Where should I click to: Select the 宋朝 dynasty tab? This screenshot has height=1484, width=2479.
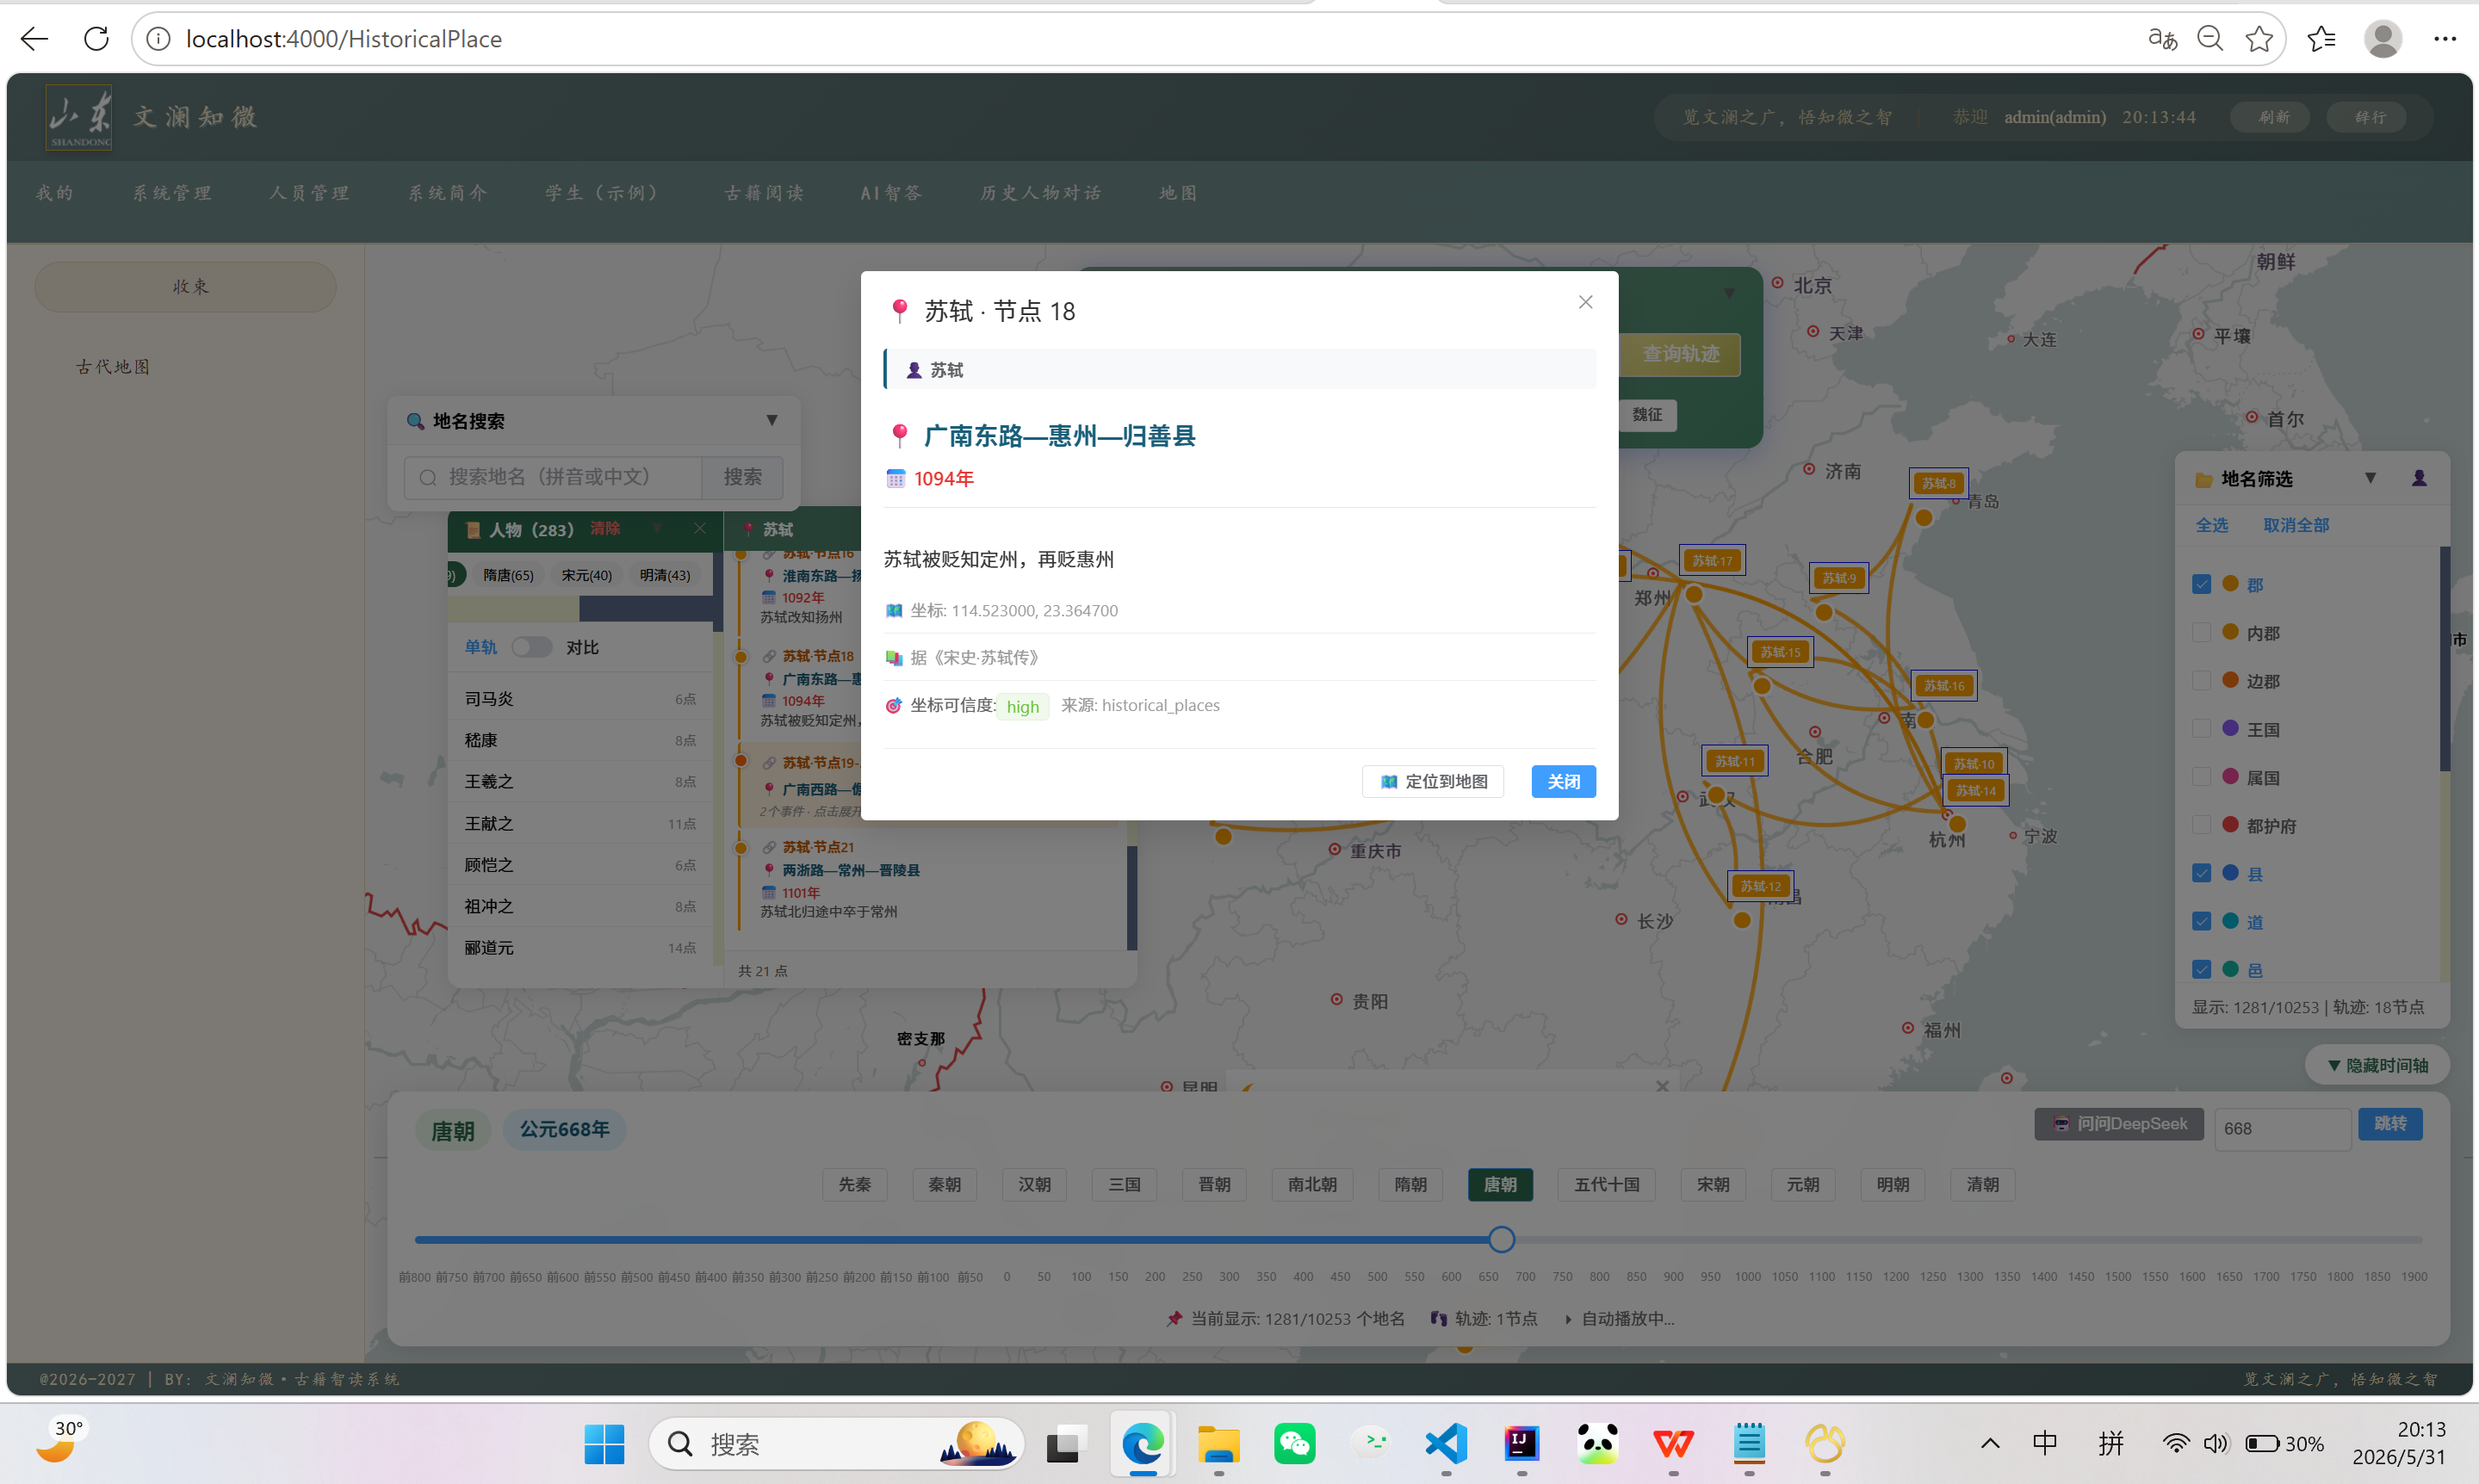[x=1713, y=1185]
